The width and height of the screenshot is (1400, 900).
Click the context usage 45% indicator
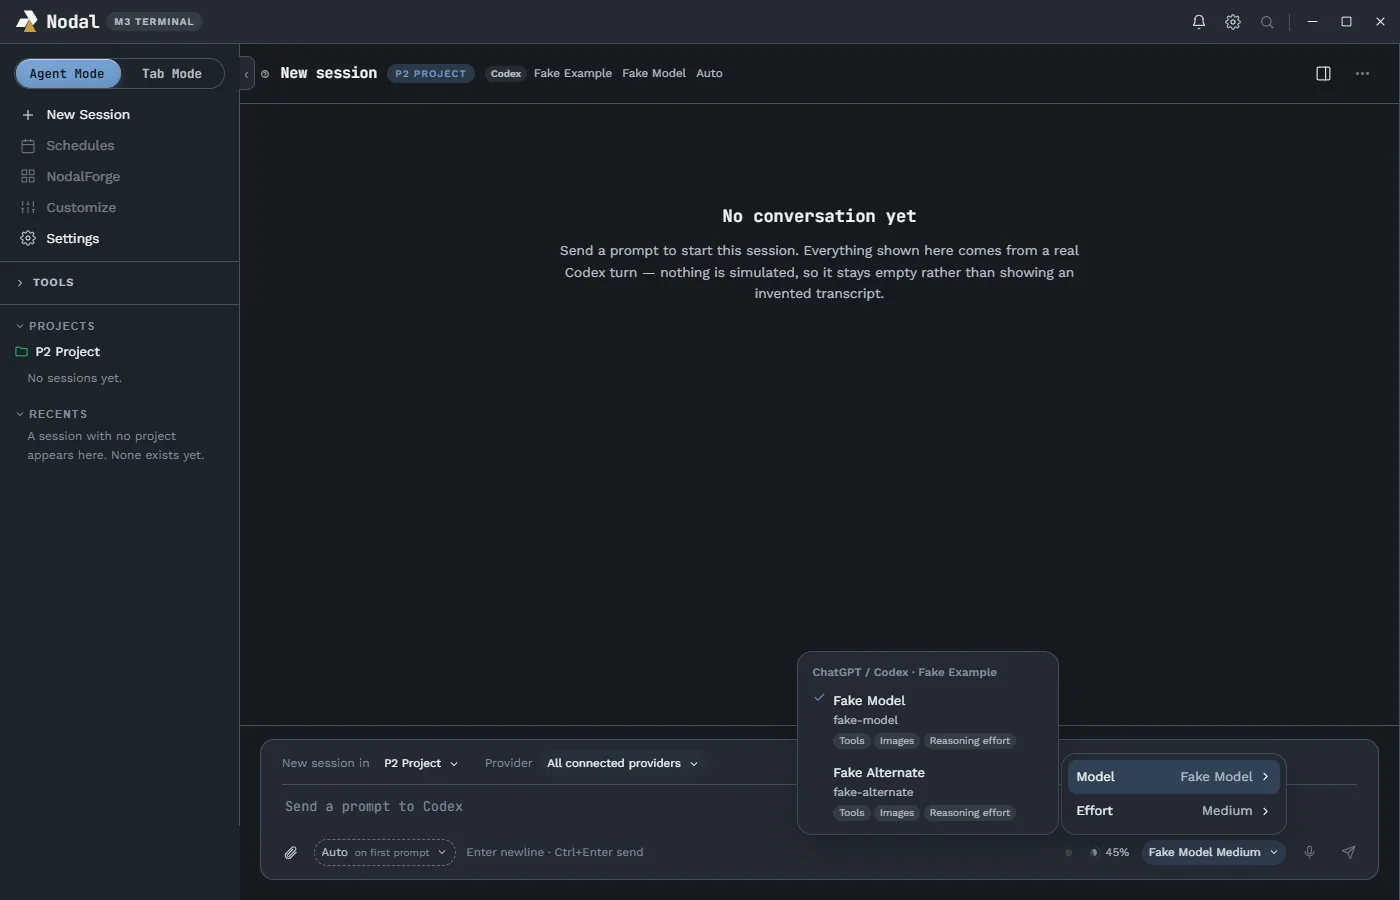1109,853
